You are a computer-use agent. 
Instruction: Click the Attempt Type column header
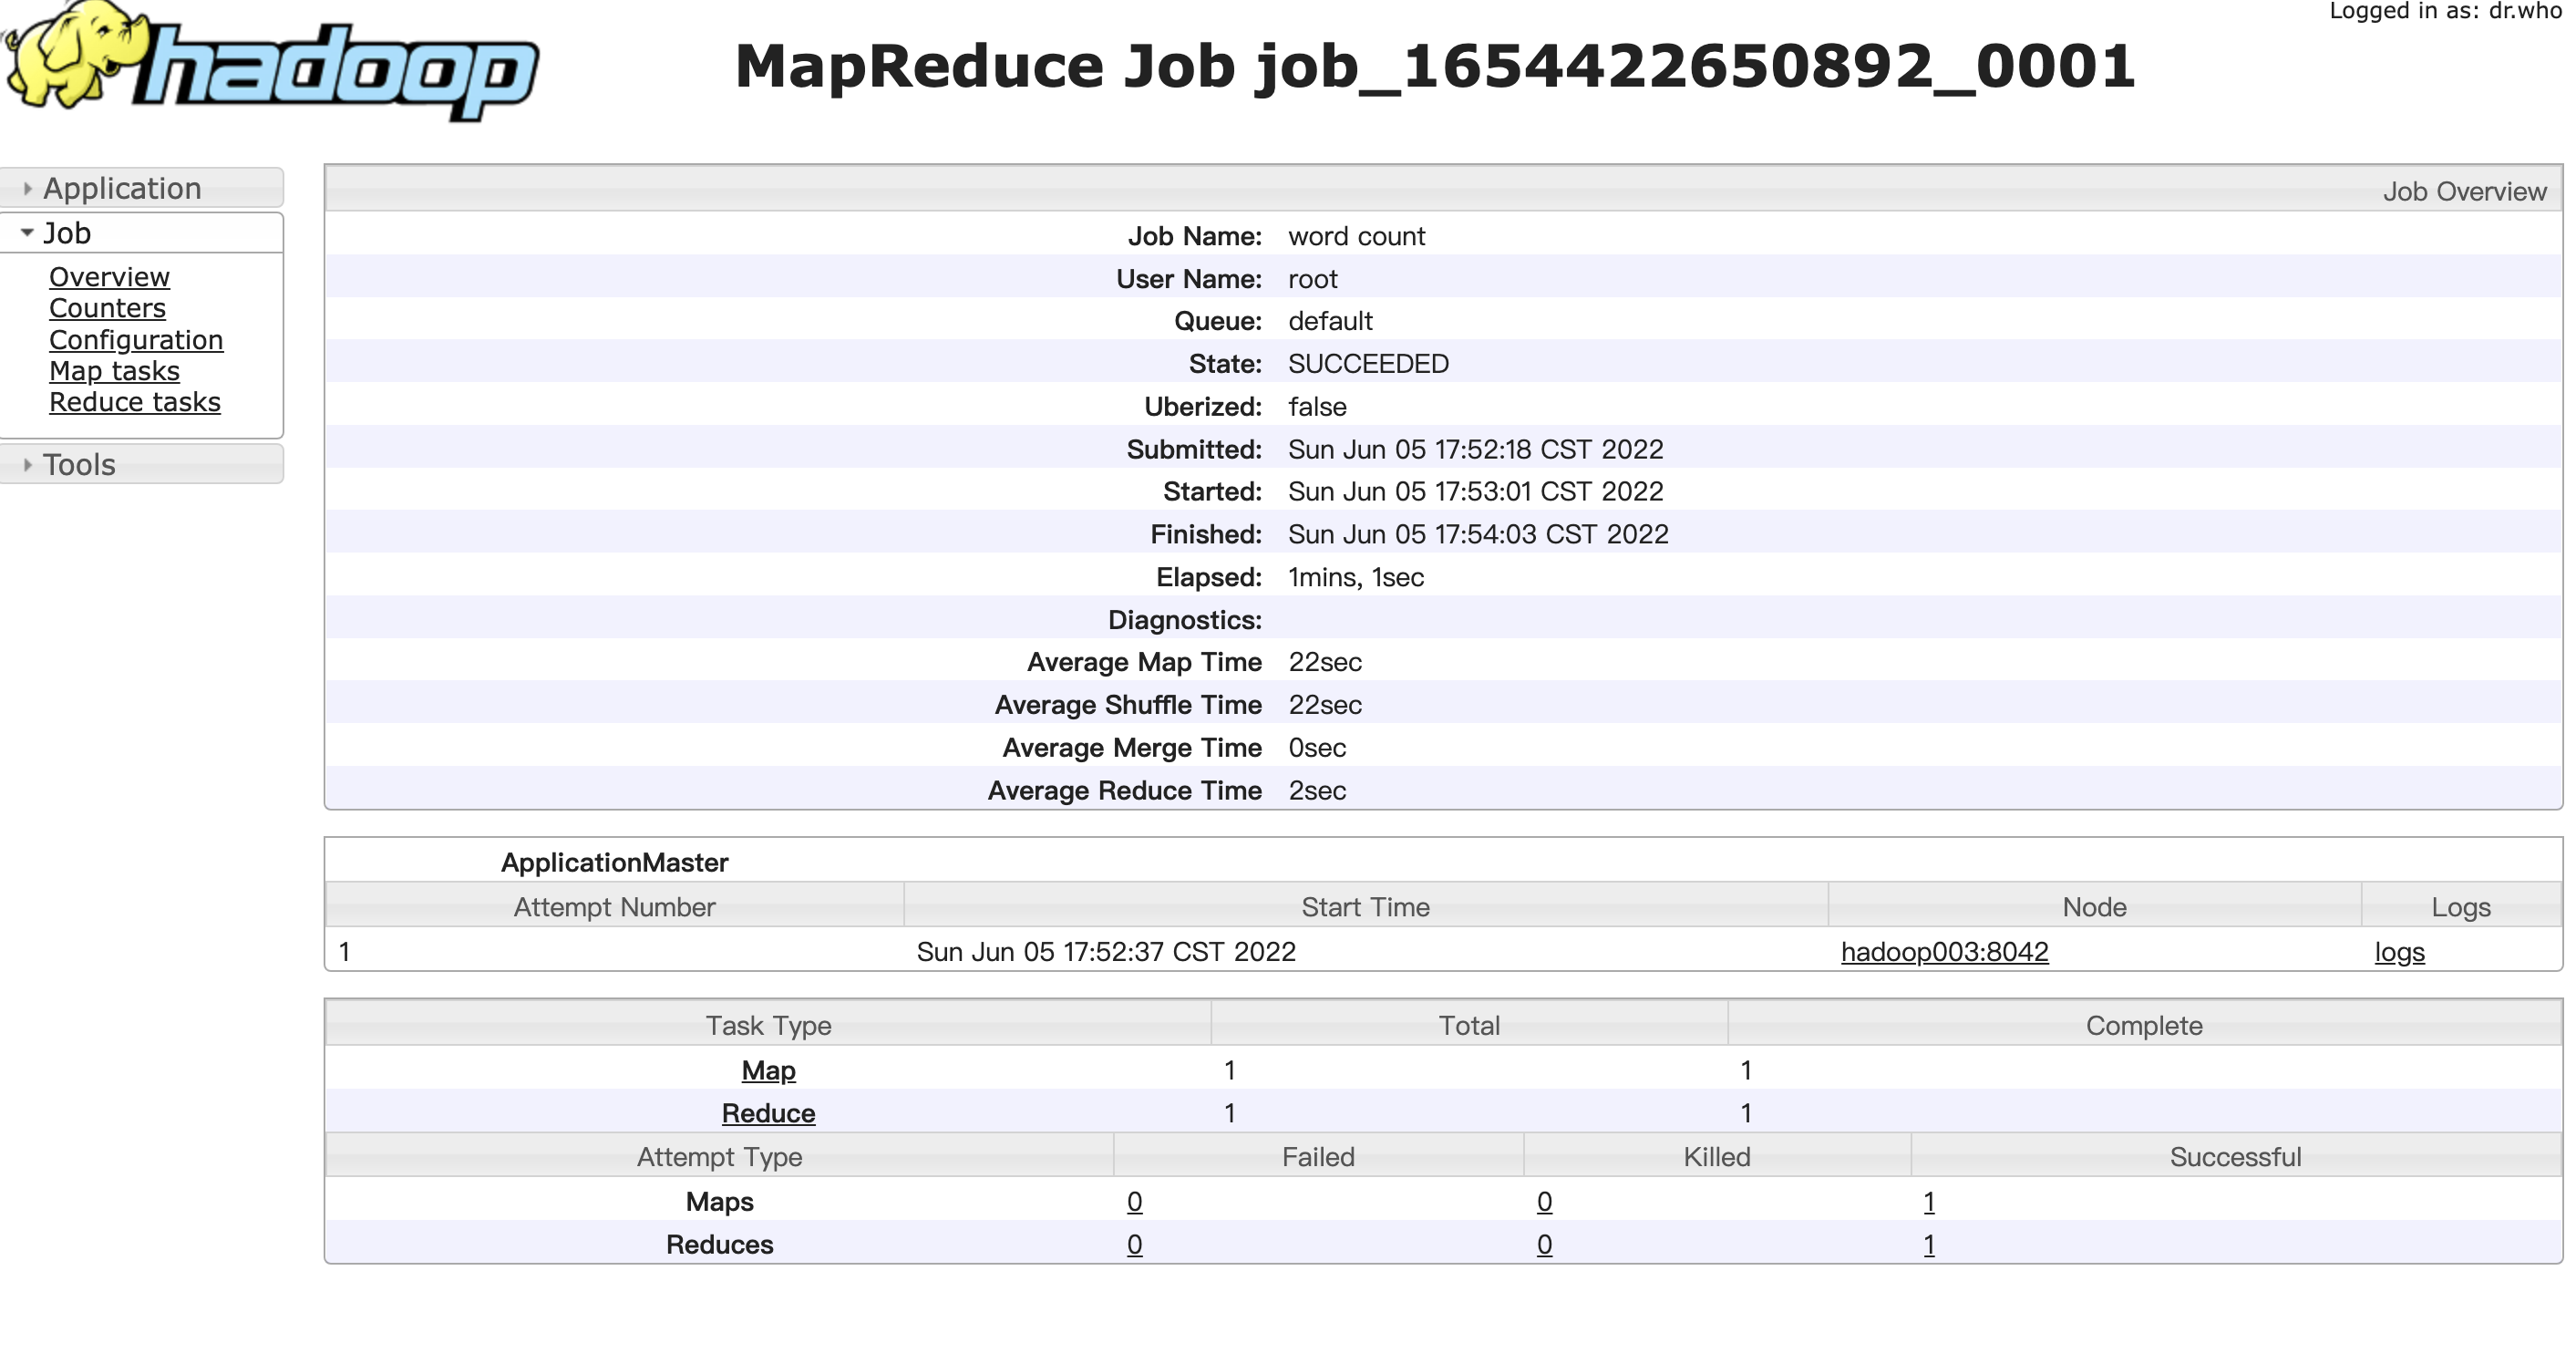tap(719, 1157)
